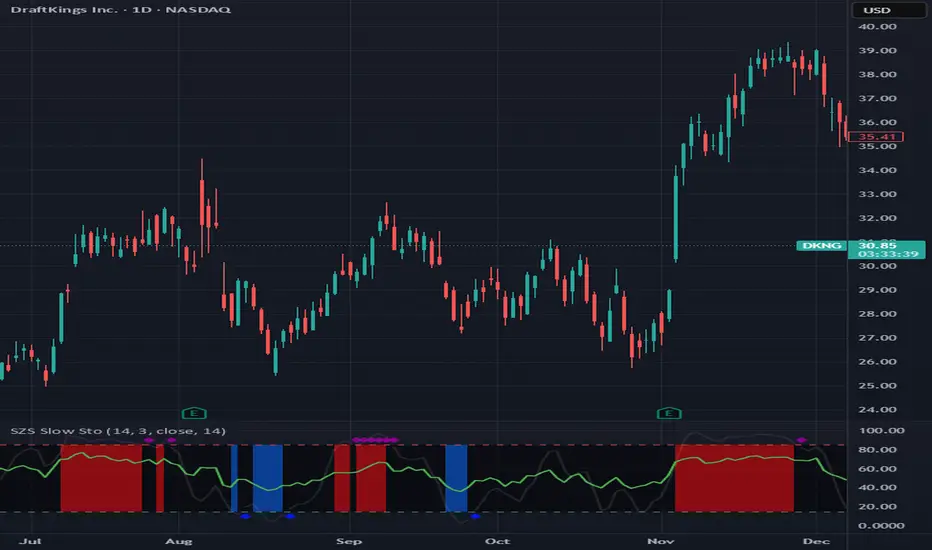Click the 39.00 price axis label
932x550 pixels.
[x=877, y=51]
